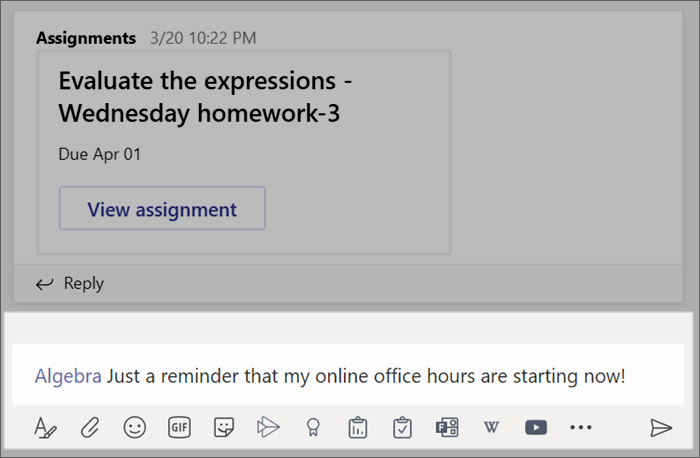Screen dimensions: 700x458
Task: Send the message with the arrow icon
Action: [660, 428]
